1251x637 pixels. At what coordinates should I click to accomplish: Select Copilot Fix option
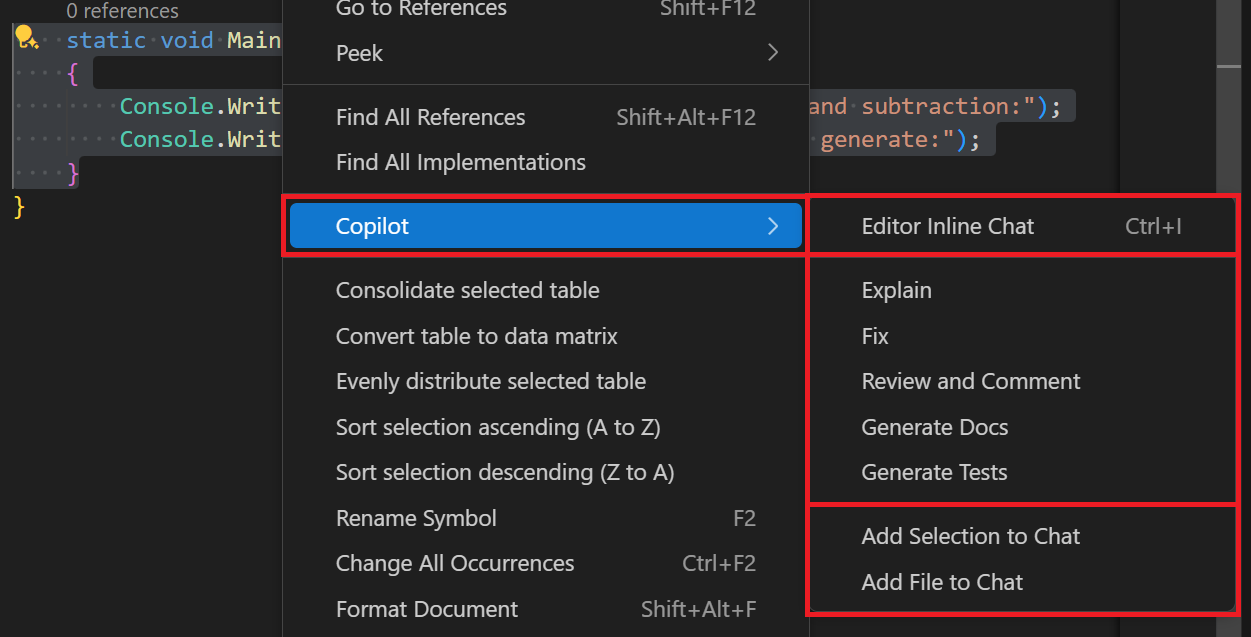(x=1022, y=336)
